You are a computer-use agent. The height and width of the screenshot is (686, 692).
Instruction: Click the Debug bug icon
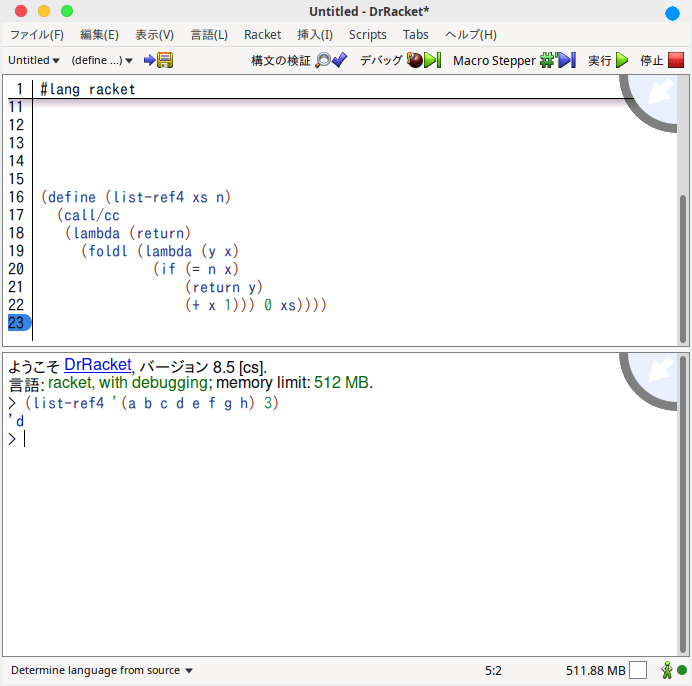click(414, 60)
